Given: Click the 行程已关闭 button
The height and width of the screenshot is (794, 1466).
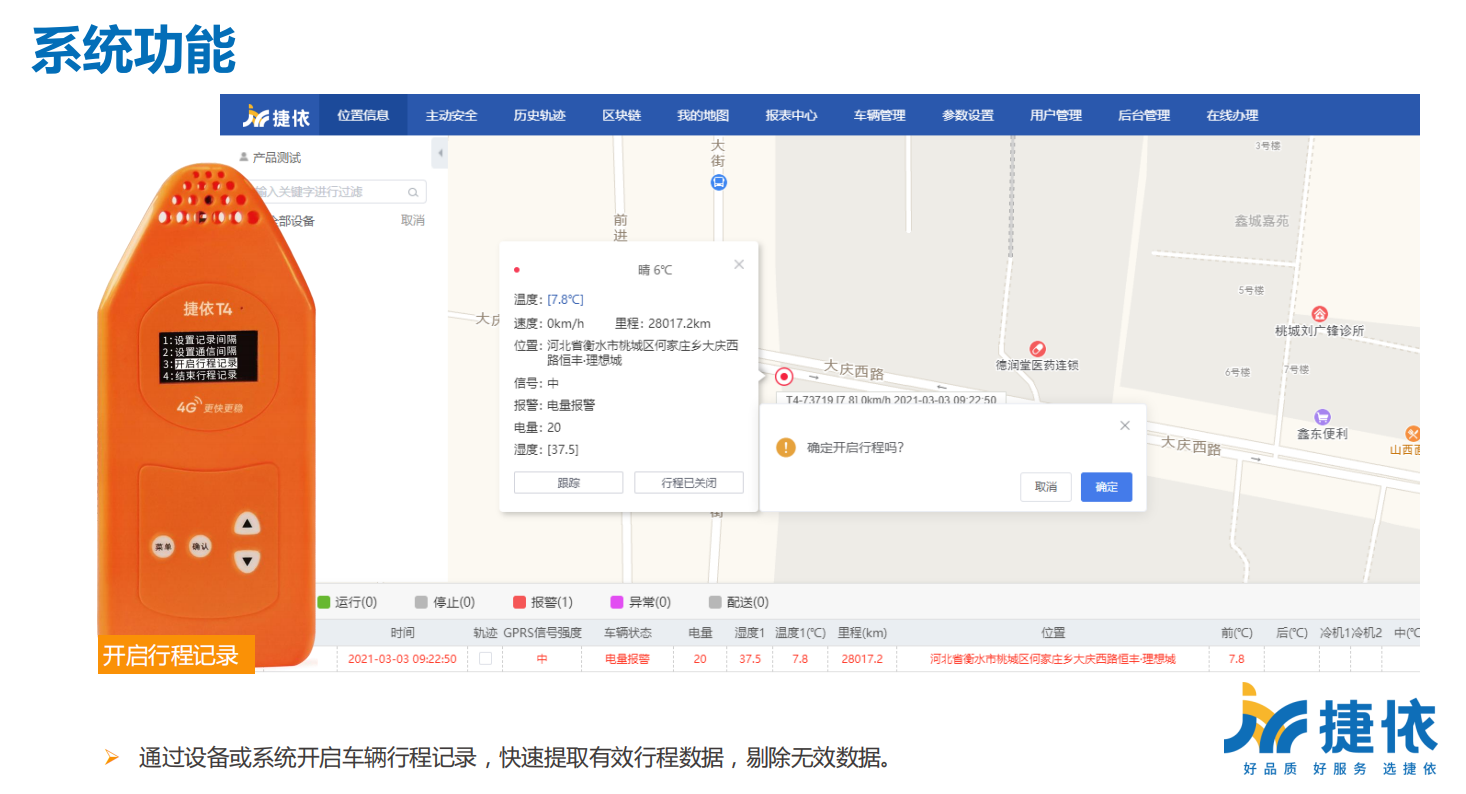Looking at the screenshot, I should point(689,483).
